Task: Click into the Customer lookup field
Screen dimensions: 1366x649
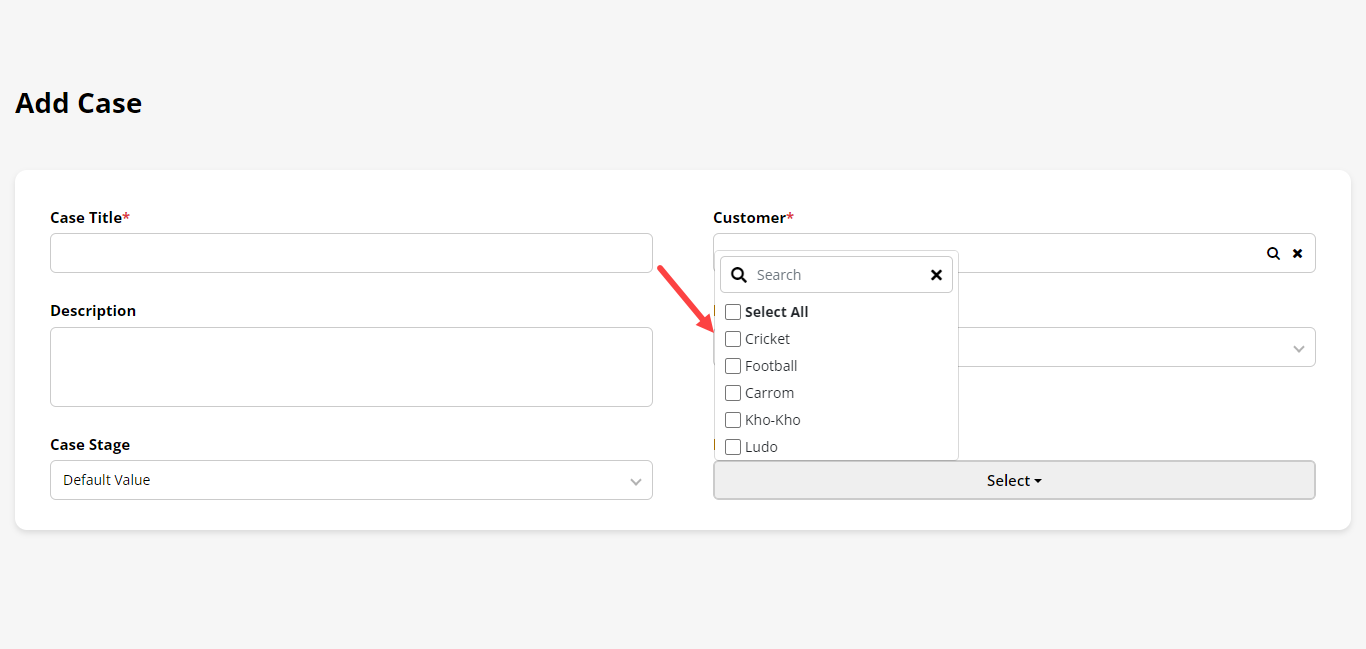Action: pyautogui.click(x=1100, y=254)
